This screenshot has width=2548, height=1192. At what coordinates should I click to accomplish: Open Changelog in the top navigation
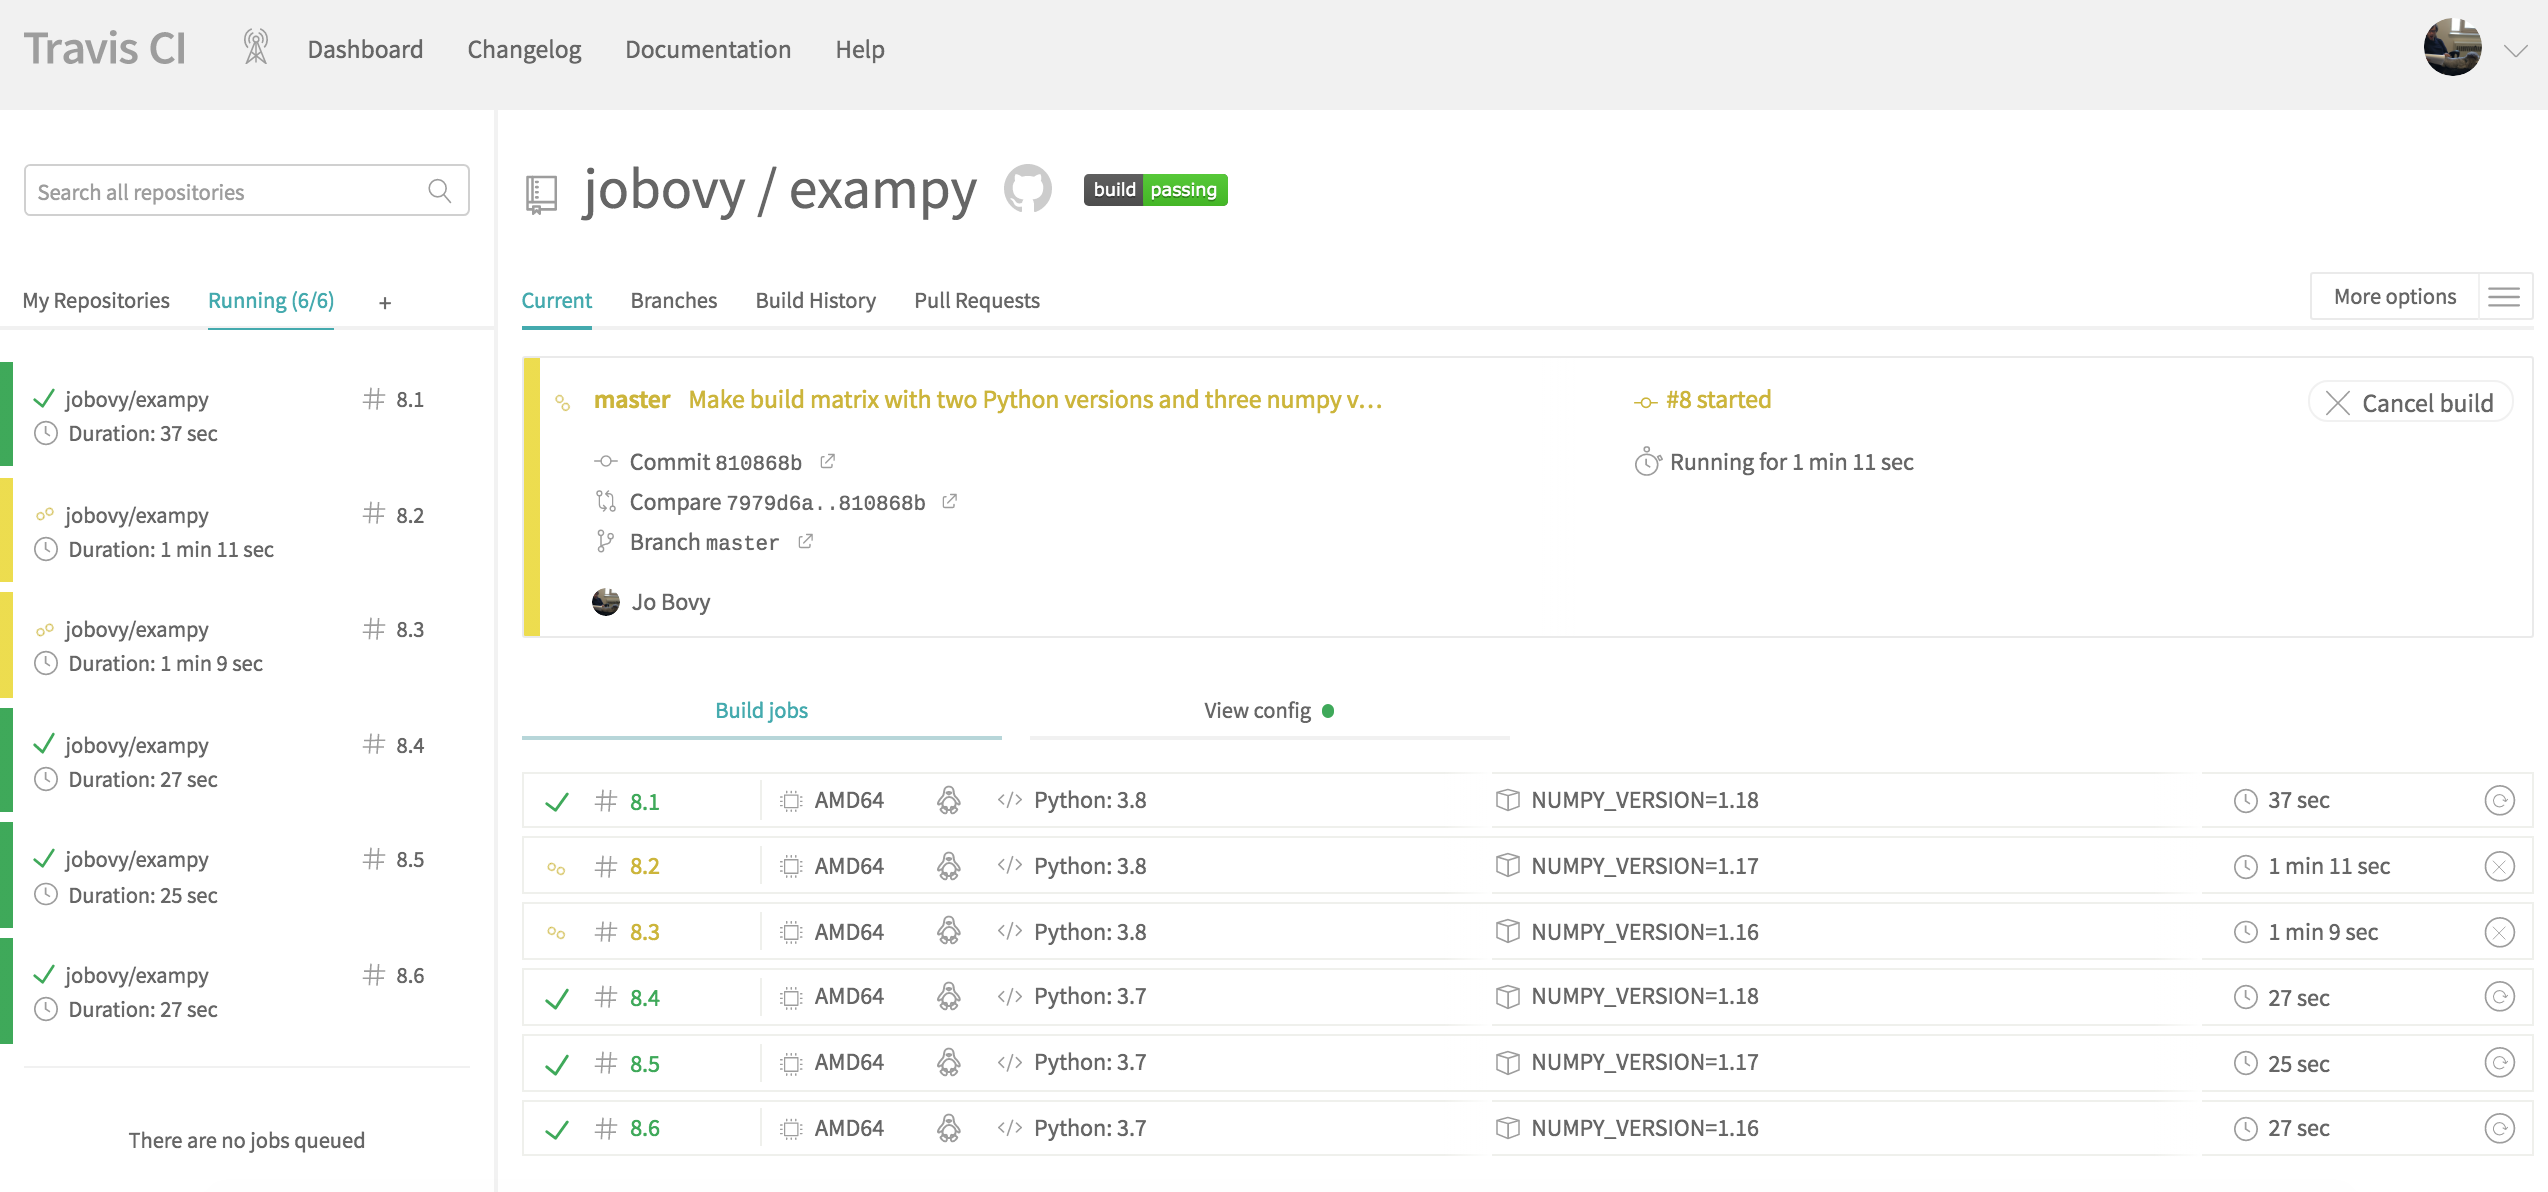(x=524, y=49)
